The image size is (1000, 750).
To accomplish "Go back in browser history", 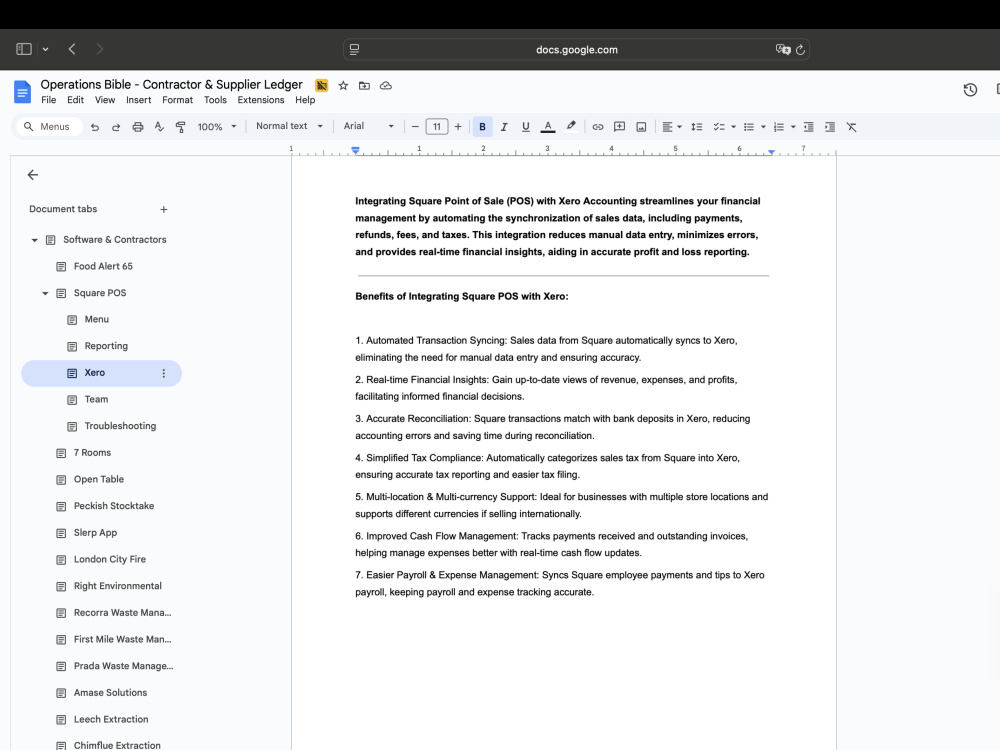I will coord(72,49).
